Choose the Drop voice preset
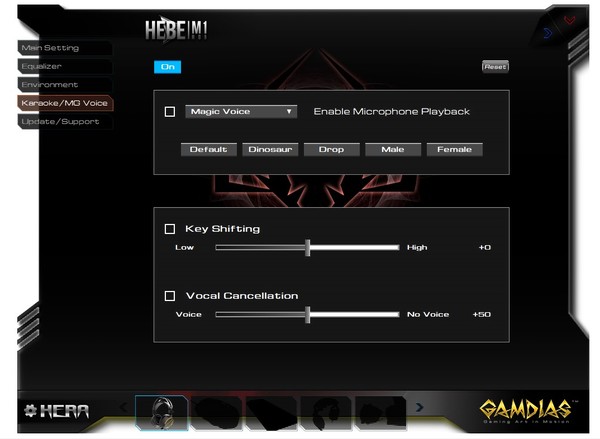The width and height of the screenshot is (600, 439). click(x=331, y=150)
